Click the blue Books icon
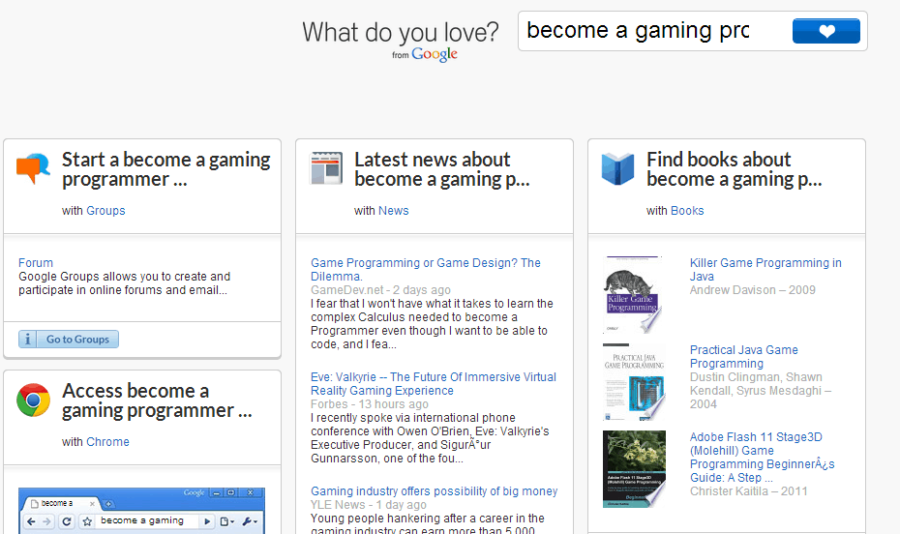This screenshot has height=534, width=900. point(617,169)
